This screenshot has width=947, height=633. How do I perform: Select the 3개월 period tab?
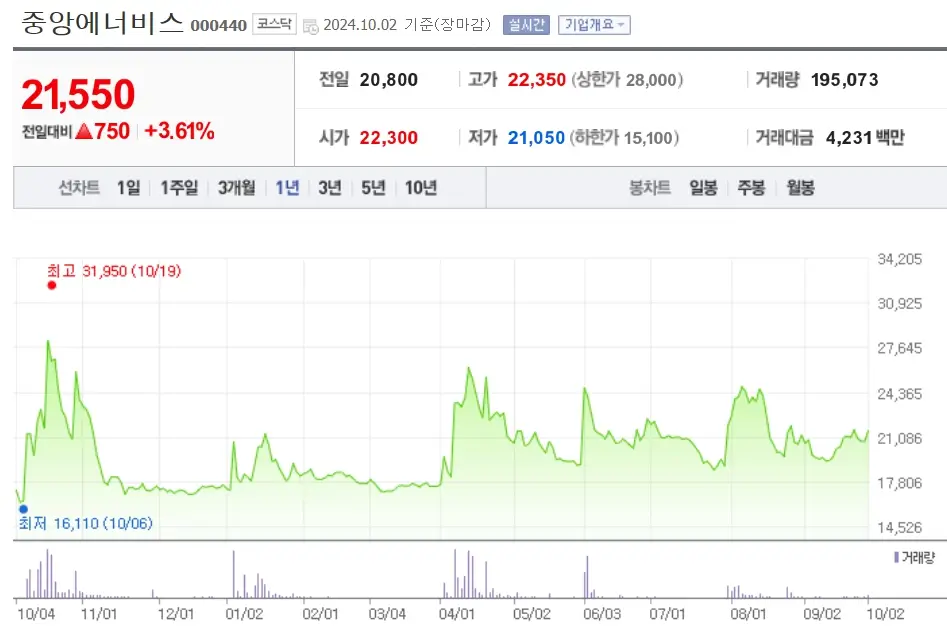click(236, 187)
